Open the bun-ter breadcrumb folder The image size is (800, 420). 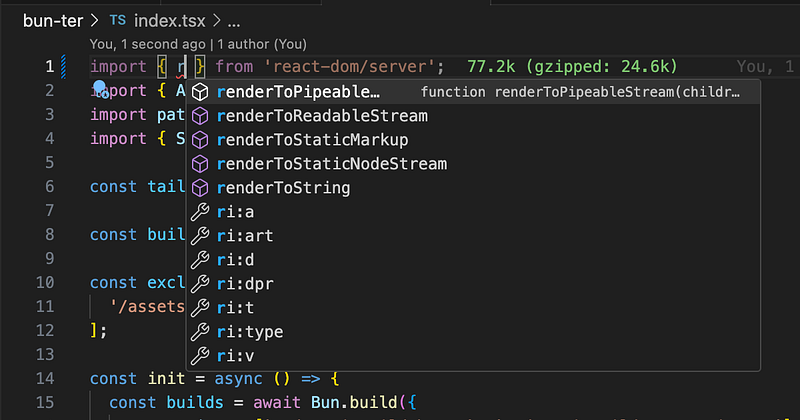click(x=53, y=21)
